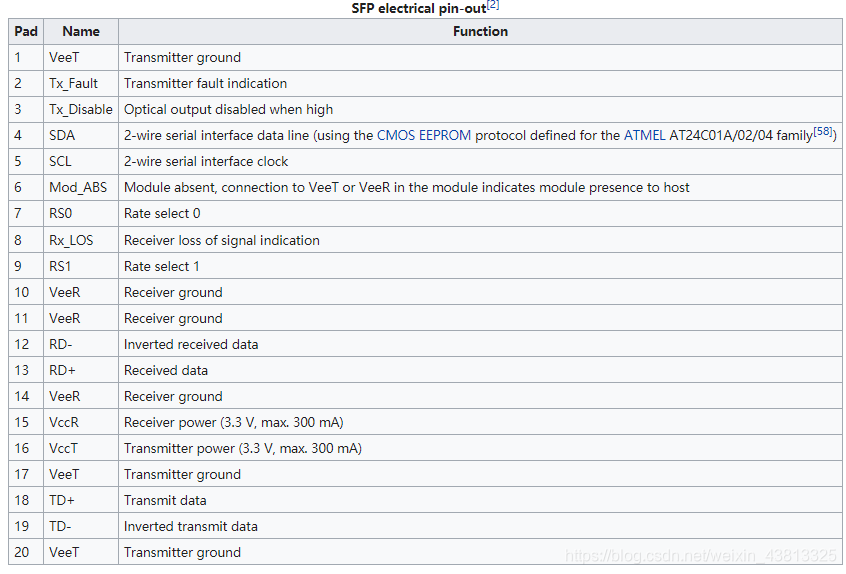This screenshot has width=846, height=574.
Task: Select the Rx_LOS name cell
Action: (x=81, y=240)
